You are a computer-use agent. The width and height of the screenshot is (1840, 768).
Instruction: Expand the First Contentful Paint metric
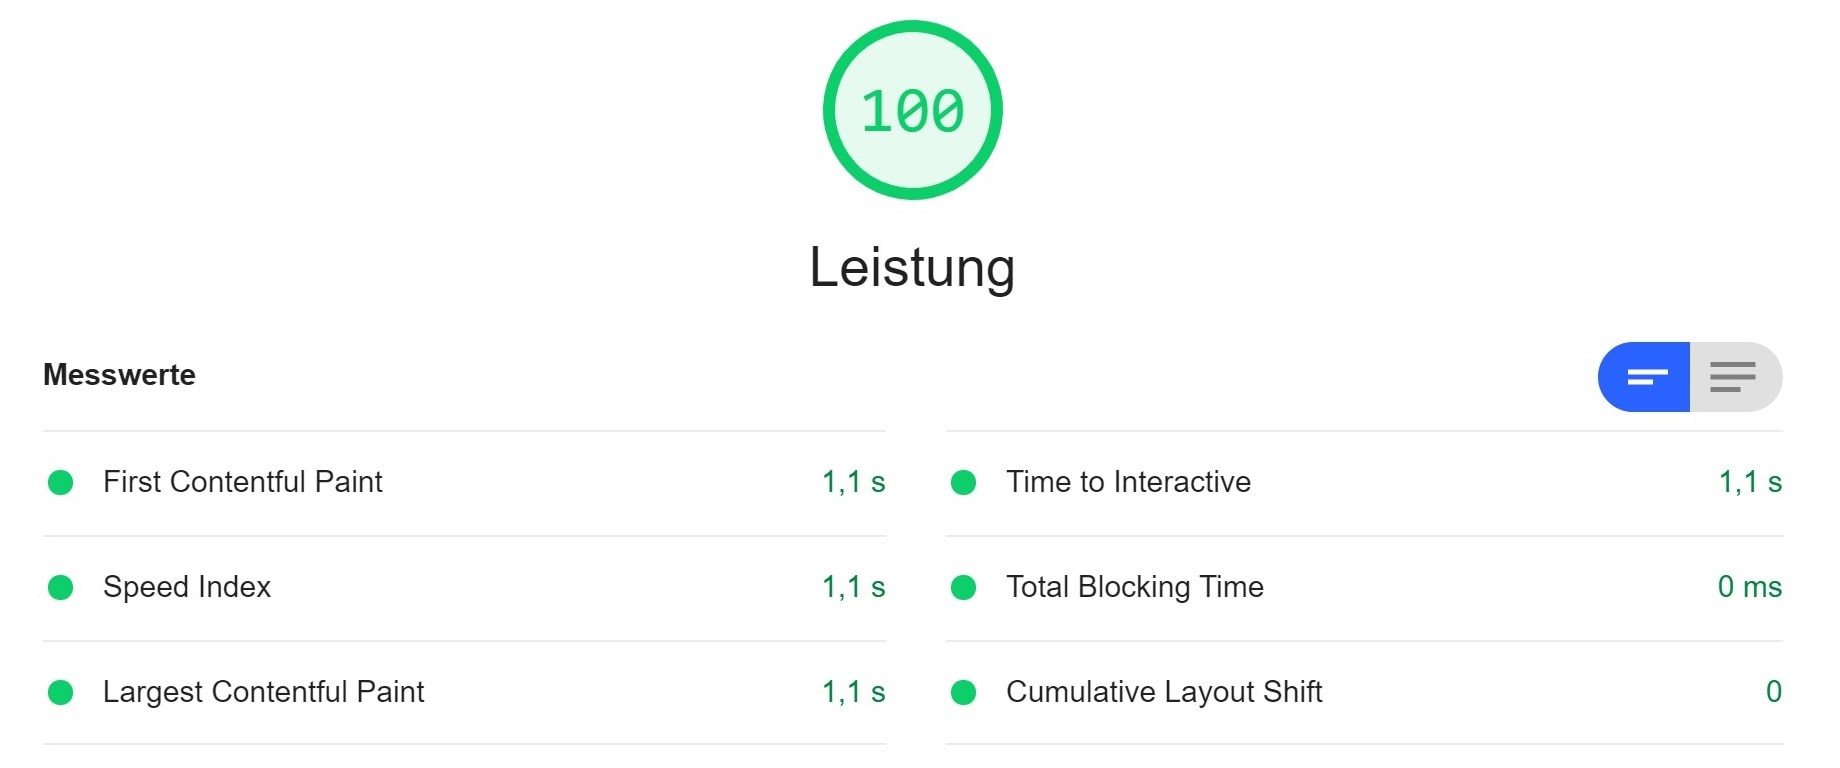click(x=464, y=483)
